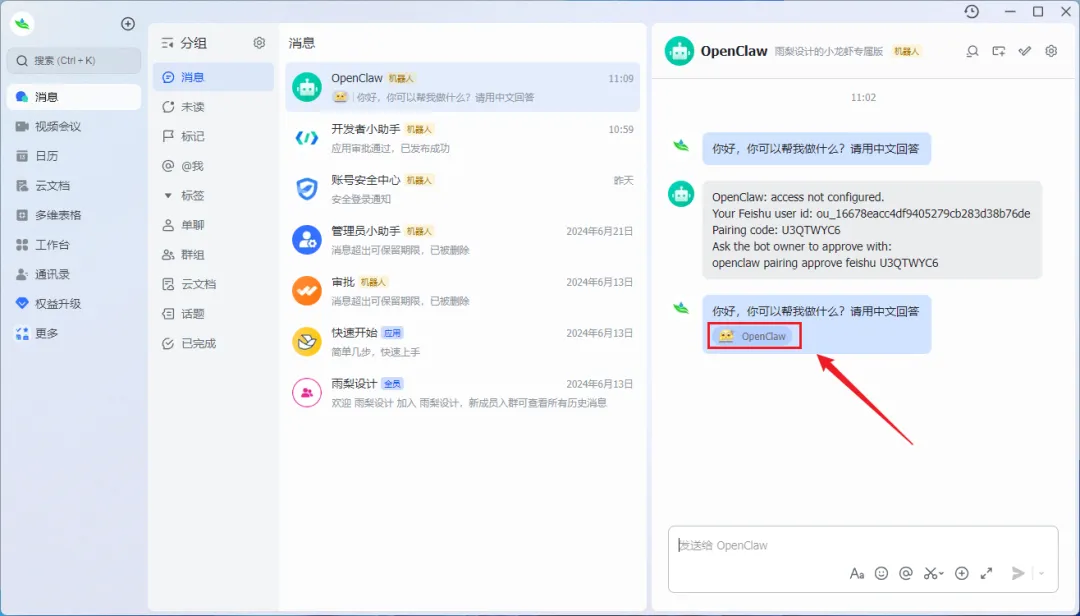The width and height of the screenshot is (1080, 616).
Task: Click the OpenClaw bot avatar beside its reply
Action: click(x=681, y=194)
